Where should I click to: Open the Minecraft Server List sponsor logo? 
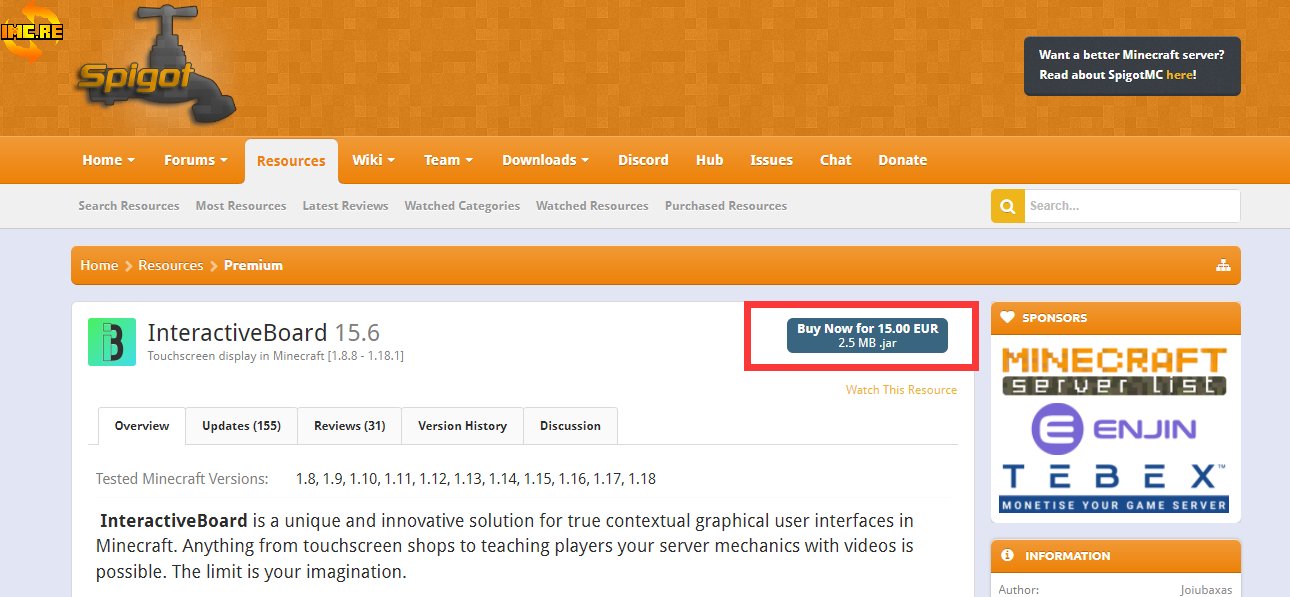pyautogui.click(x=1114, y=371)
